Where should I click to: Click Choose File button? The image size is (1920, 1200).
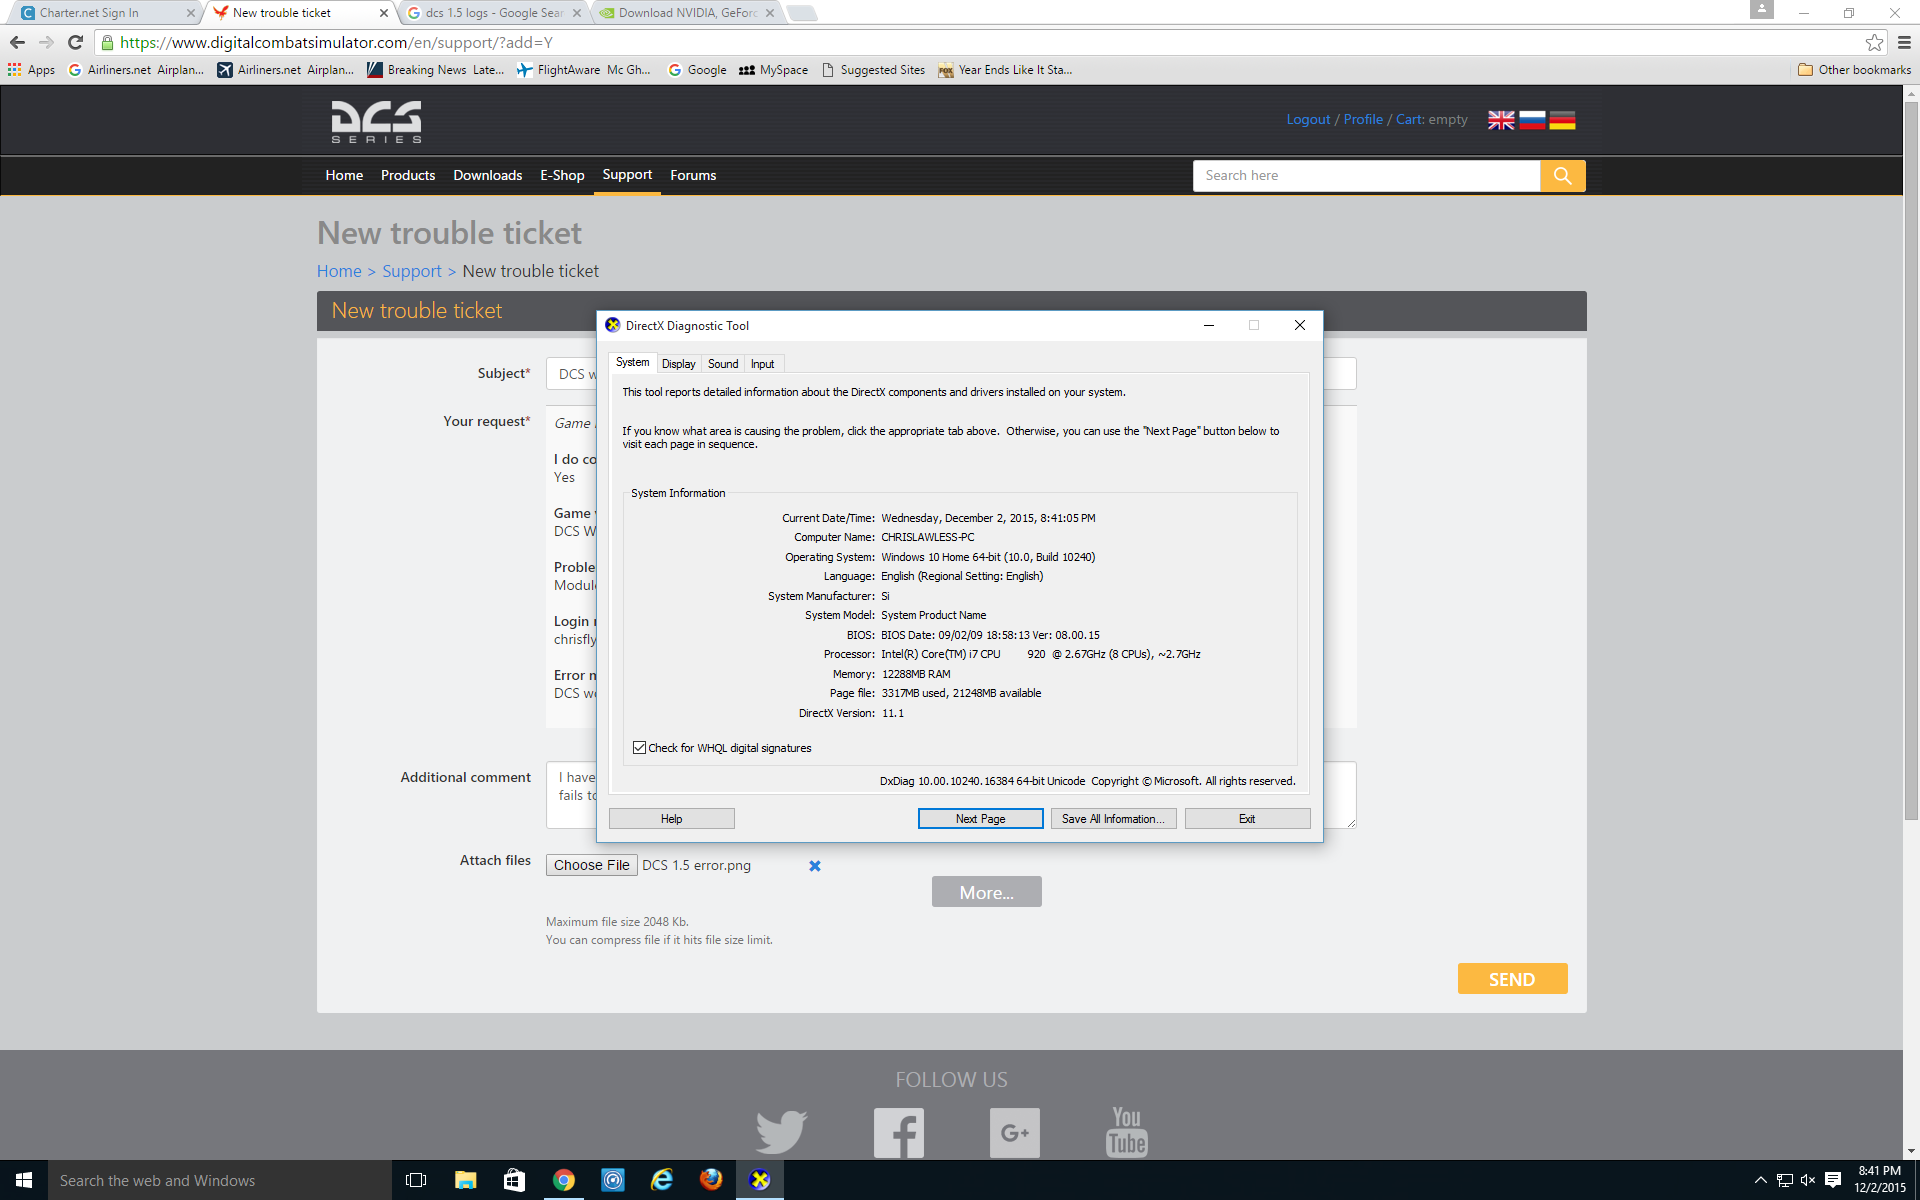tap(592, 865)
